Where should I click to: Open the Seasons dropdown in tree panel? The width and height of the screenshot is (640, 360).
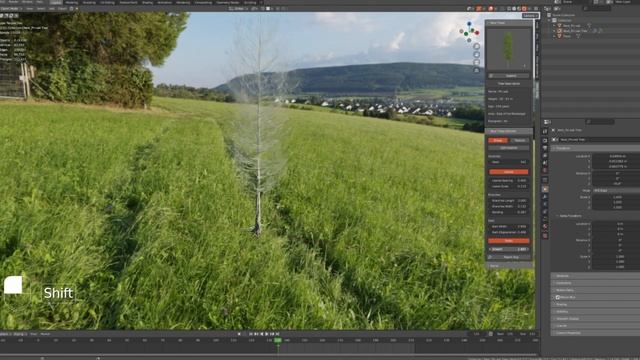click(509, 162)
